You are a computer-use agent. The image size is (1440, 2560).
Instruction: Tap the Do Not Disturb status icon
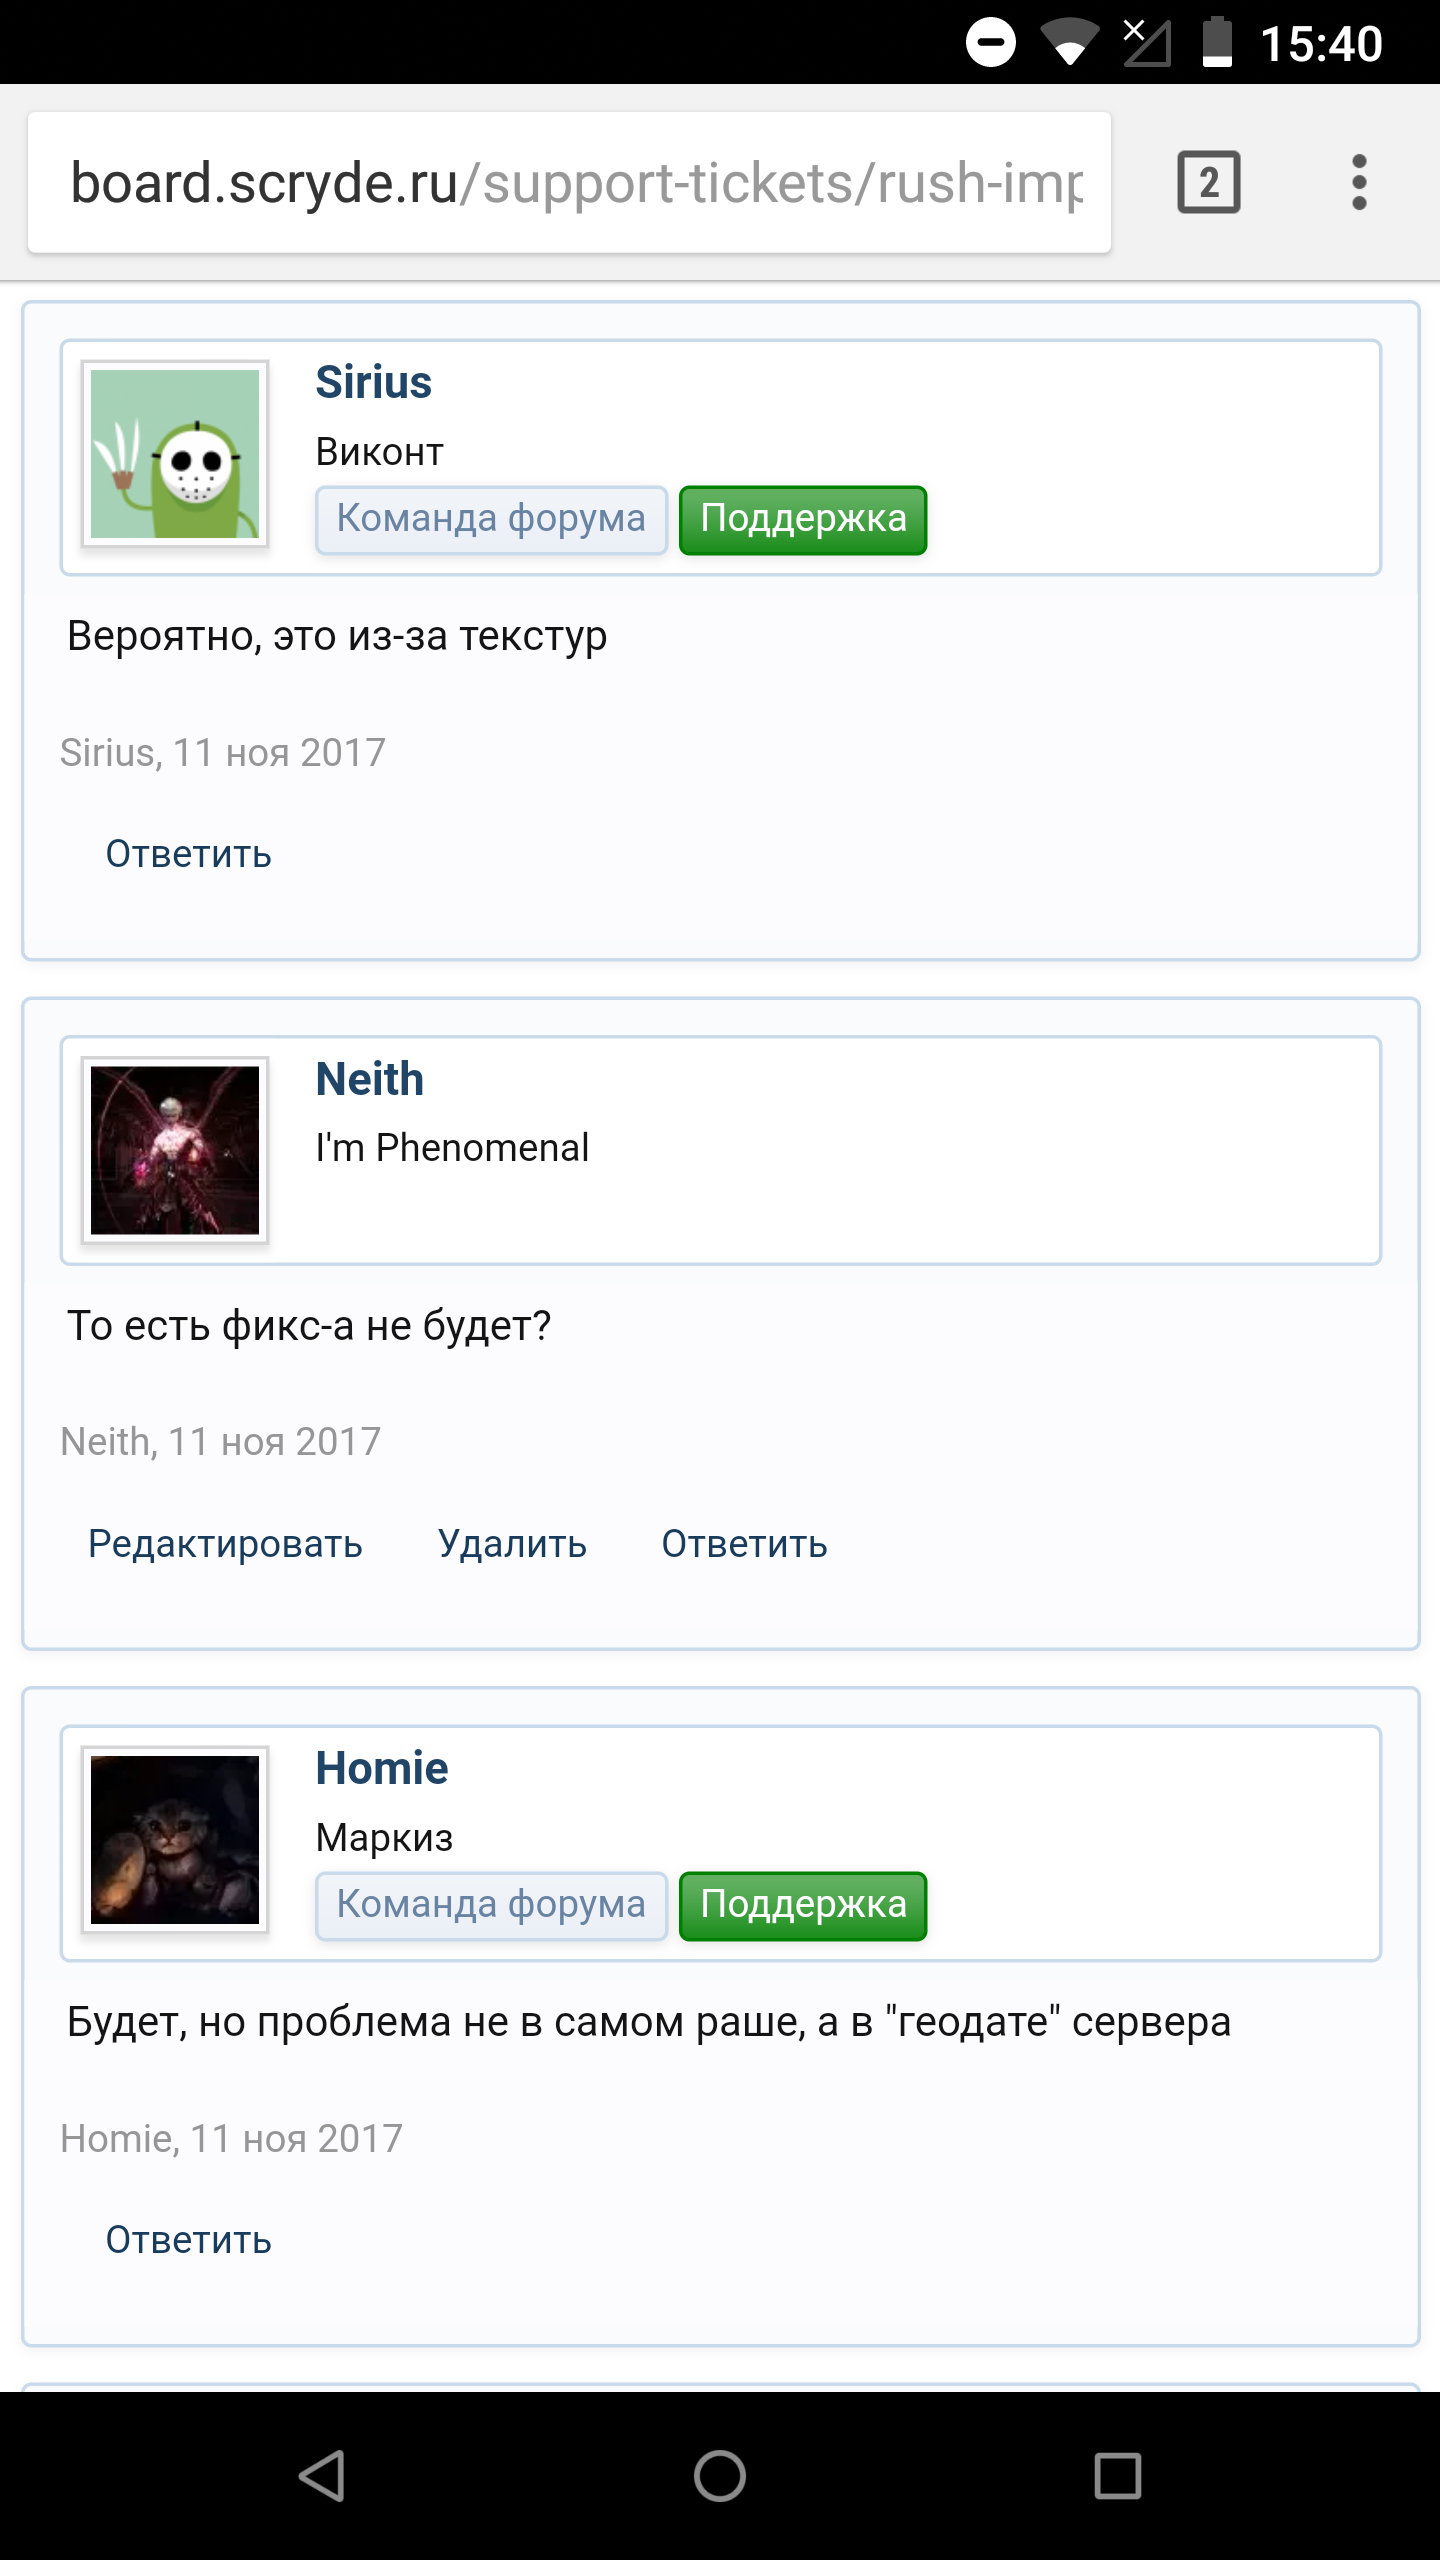pos(990,42)
